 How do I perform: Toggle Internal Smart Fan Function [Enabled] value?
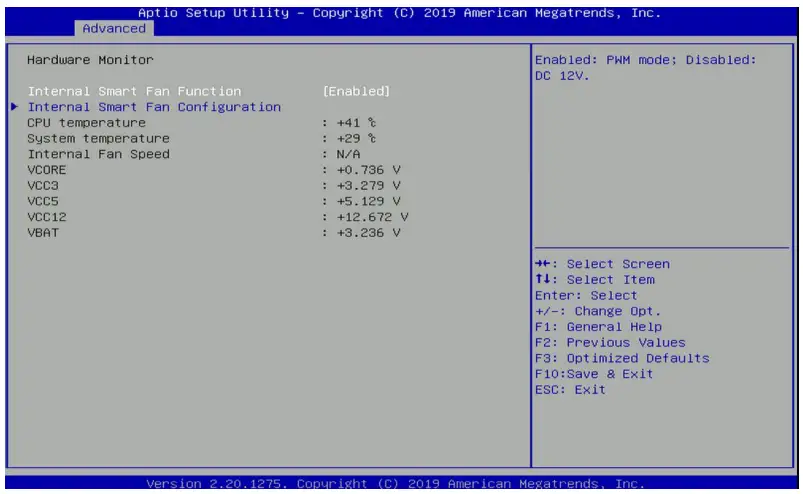pos(356,91)
